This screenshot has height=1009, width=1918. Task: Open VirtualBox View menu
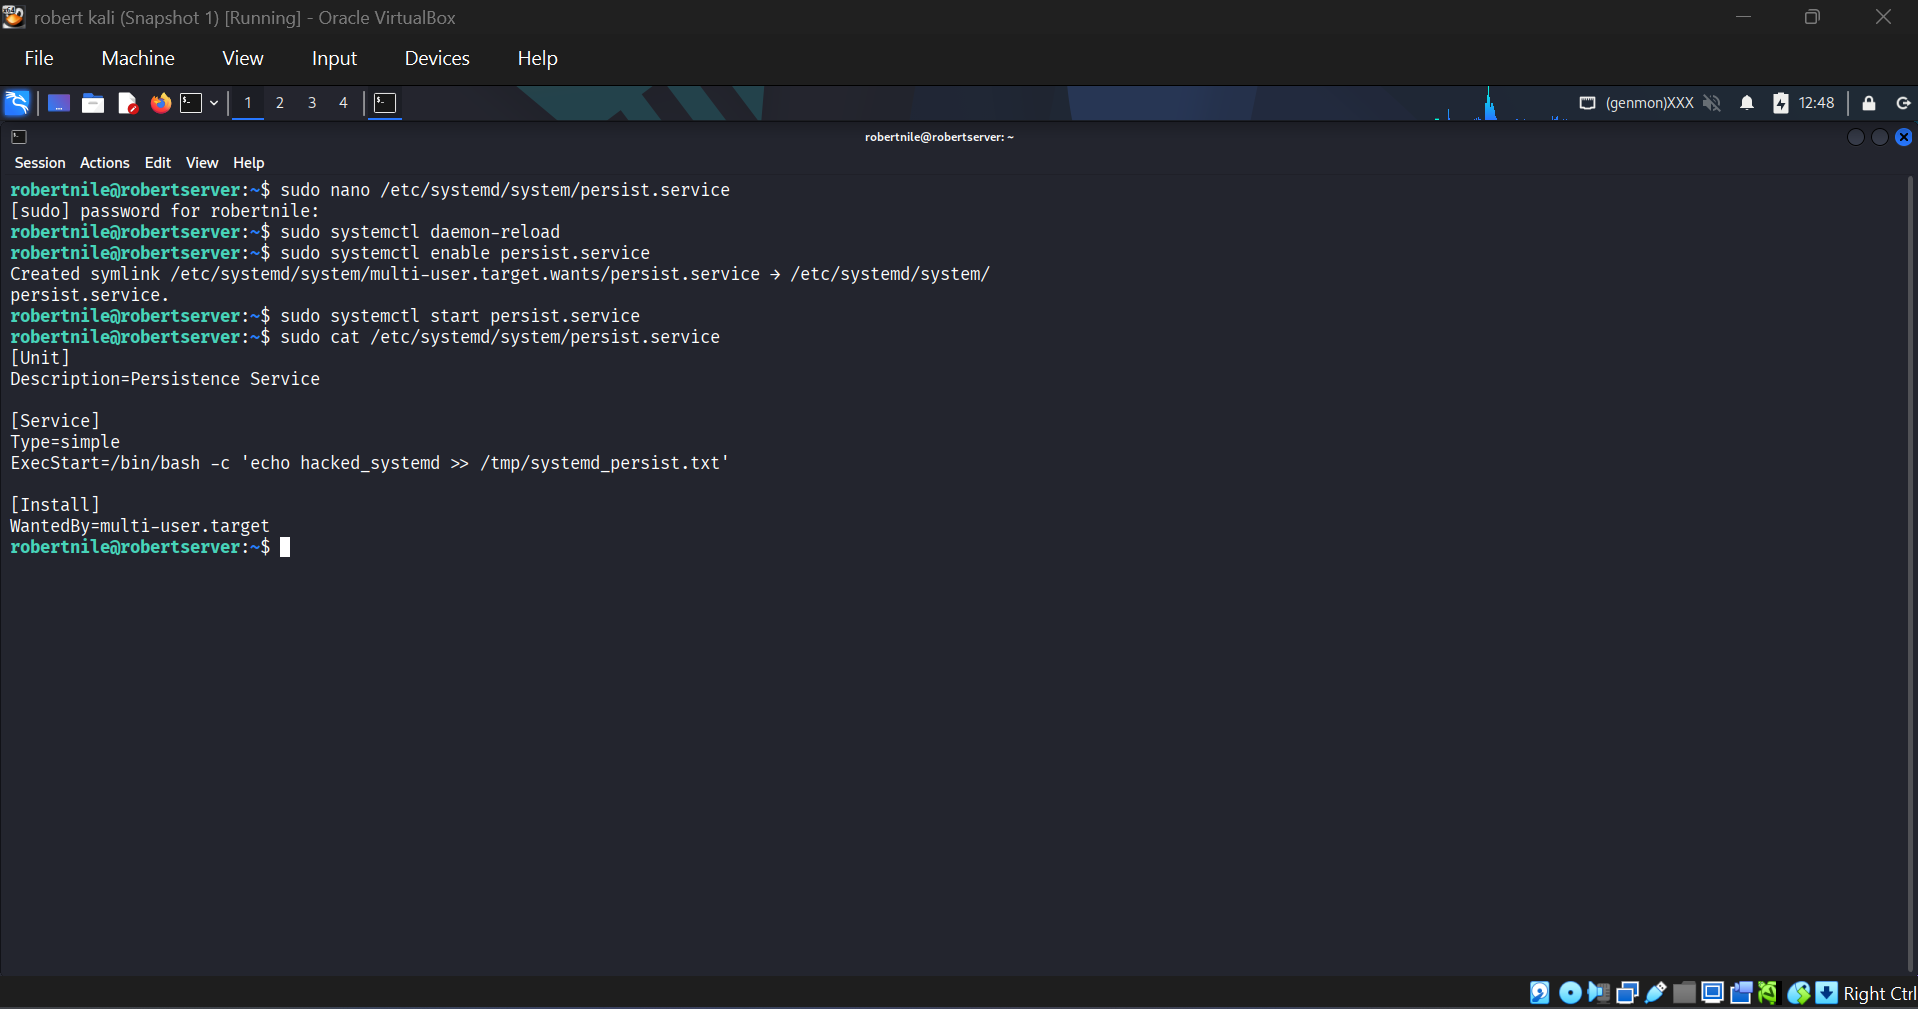pos(243,58)
